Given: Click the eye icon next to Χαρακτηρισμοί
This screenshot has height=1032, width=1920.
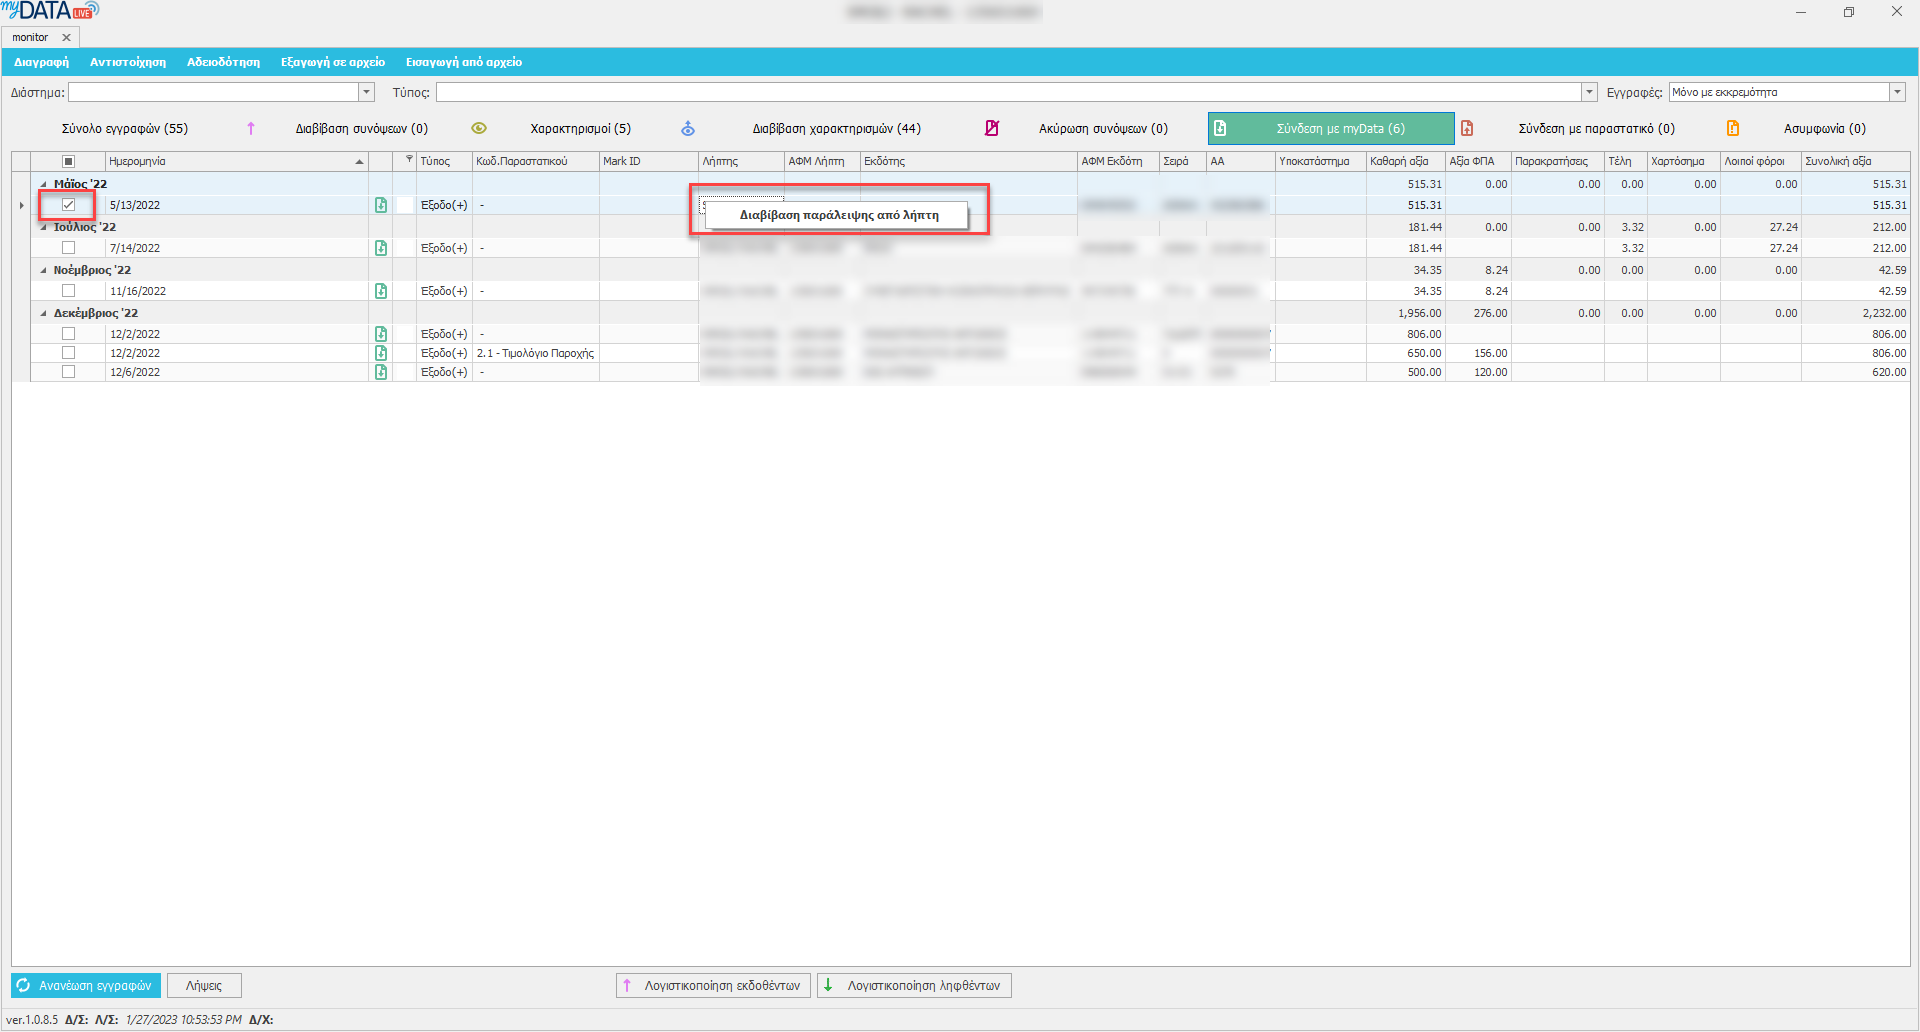Looking at the screenshot, I should 479,128.
